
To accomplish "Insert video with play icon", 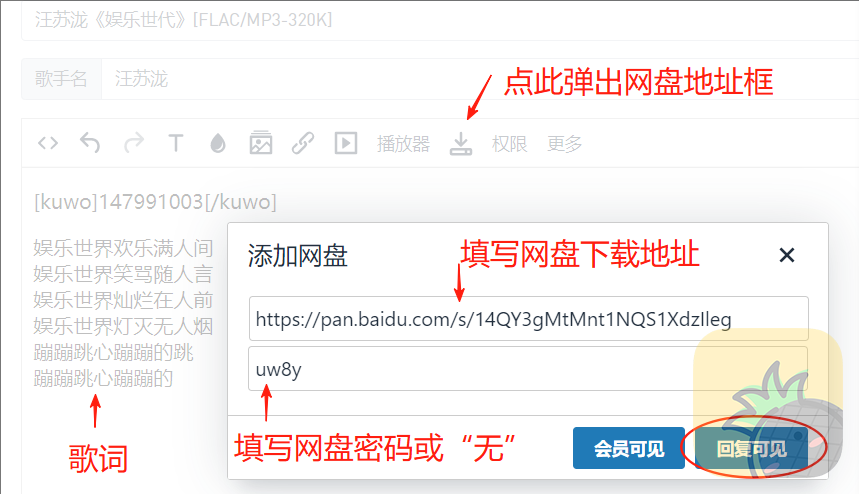I will pyautogui.click(x=346, y=143).
